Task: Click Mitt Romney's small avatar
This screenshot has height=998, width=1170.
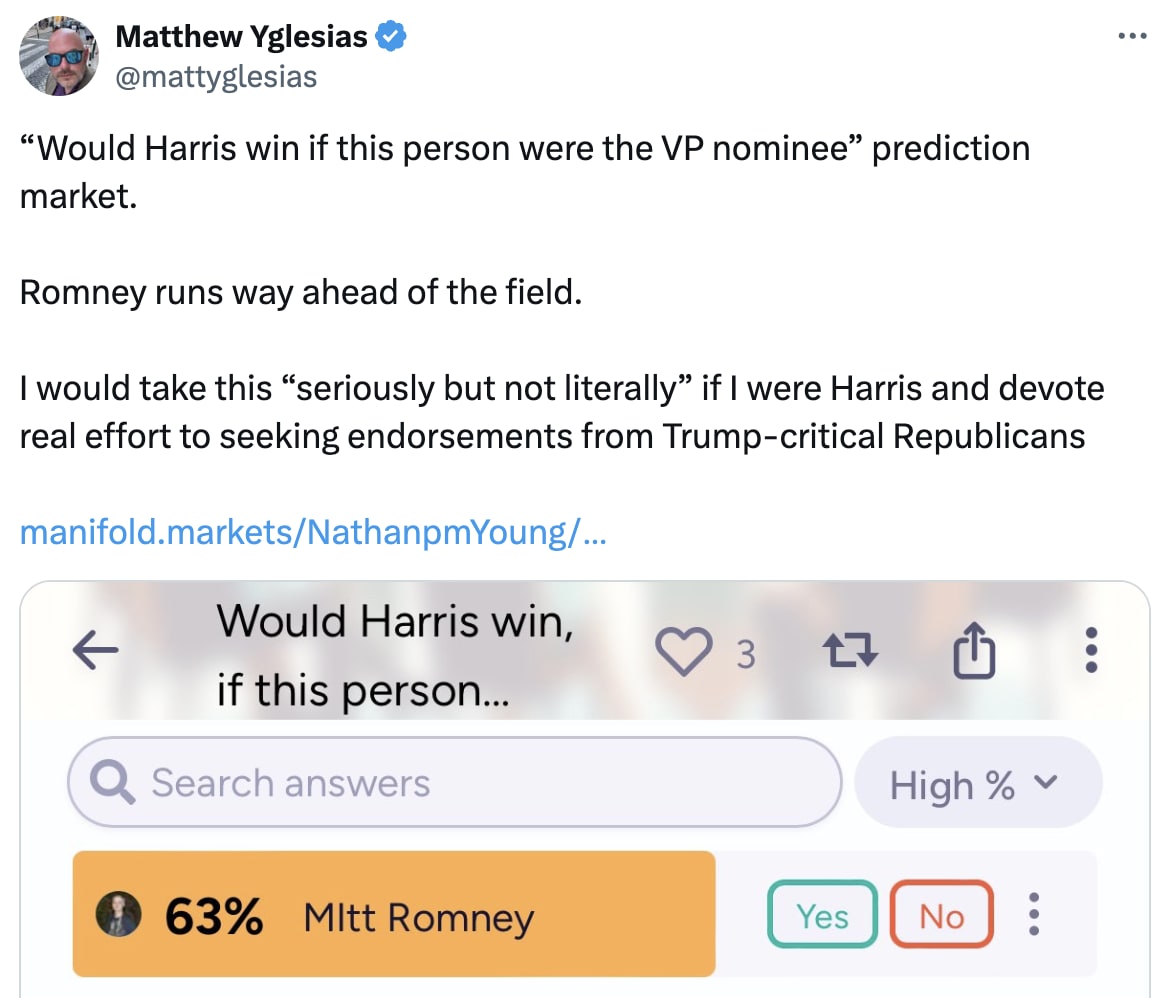Action: click(117, 916)
